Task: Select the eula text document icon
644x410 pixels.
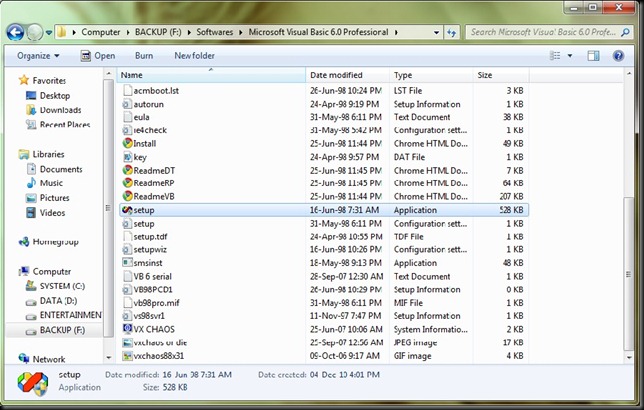Action: pos(127,117)
